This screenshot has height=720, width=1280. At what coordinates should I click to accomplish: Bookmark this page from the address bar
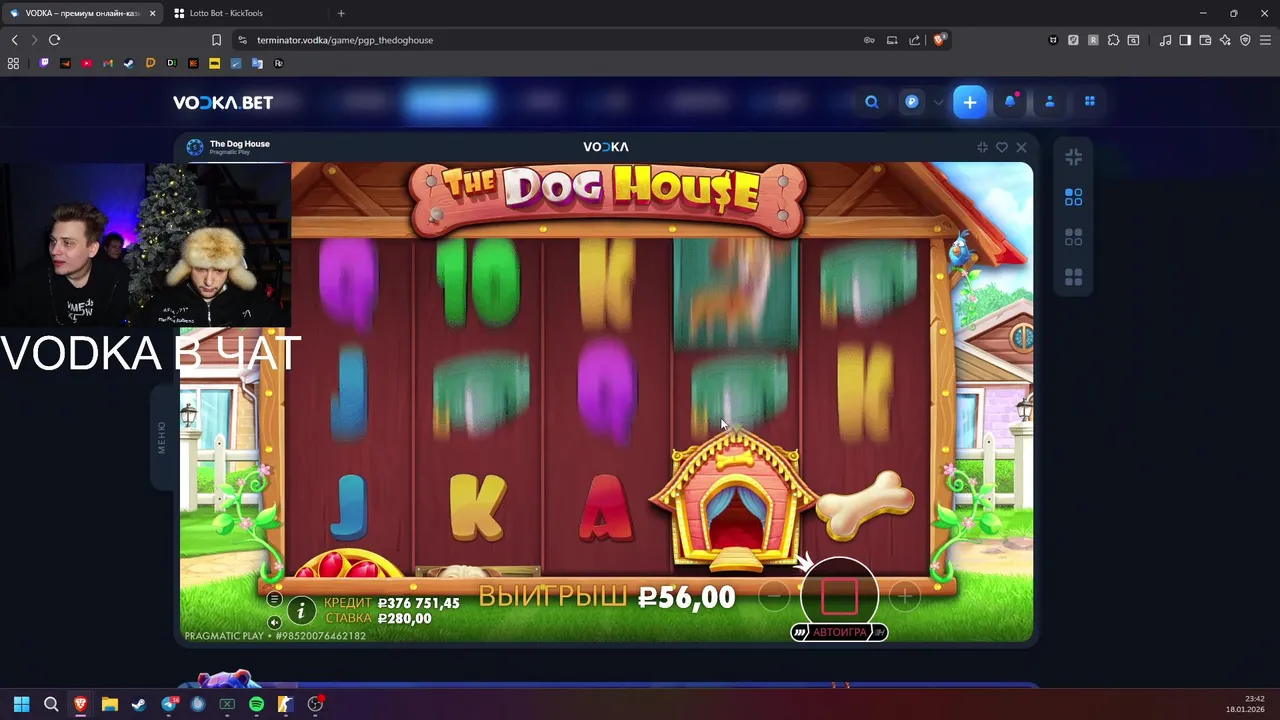pos(216,40)
